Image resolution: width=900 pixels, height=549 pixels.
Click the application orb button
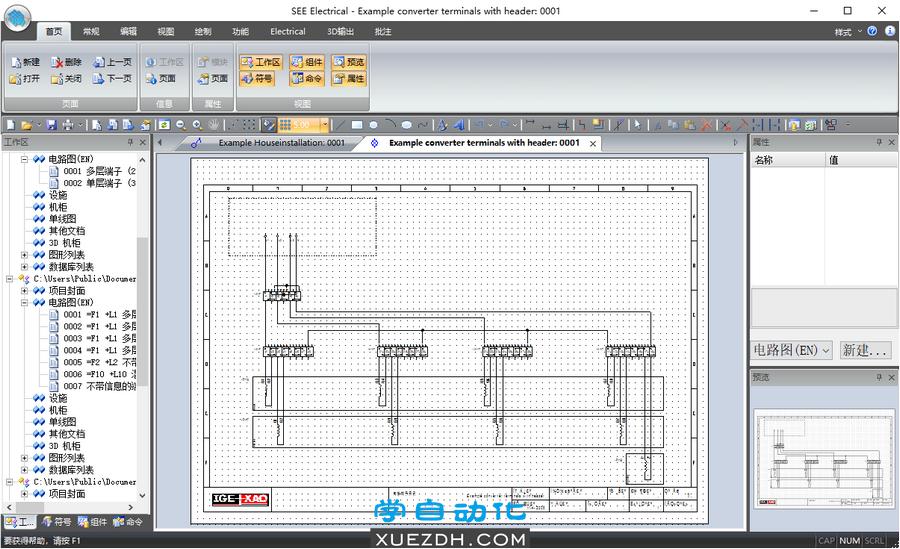tap(17, 17)
